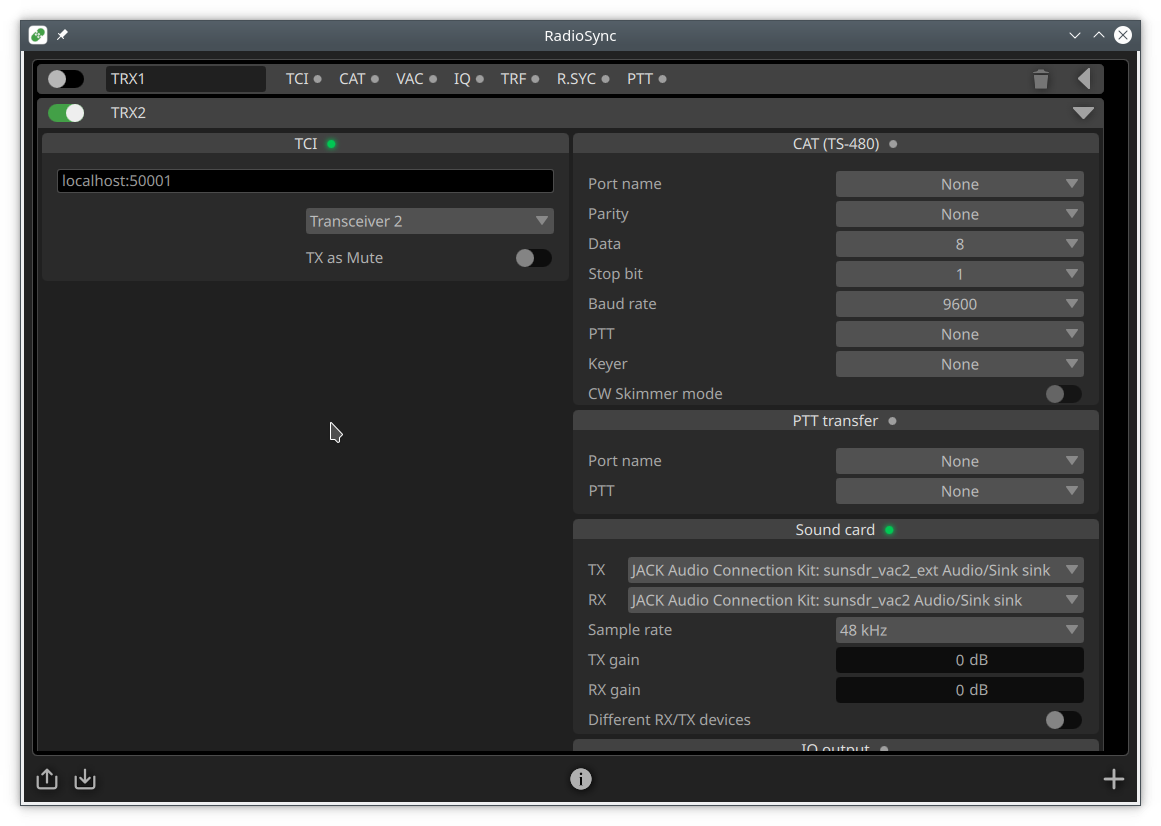Viewport: 1161px width, 826px height.
Task: Open the info icon at bottom center
Action: click(580, 779)
